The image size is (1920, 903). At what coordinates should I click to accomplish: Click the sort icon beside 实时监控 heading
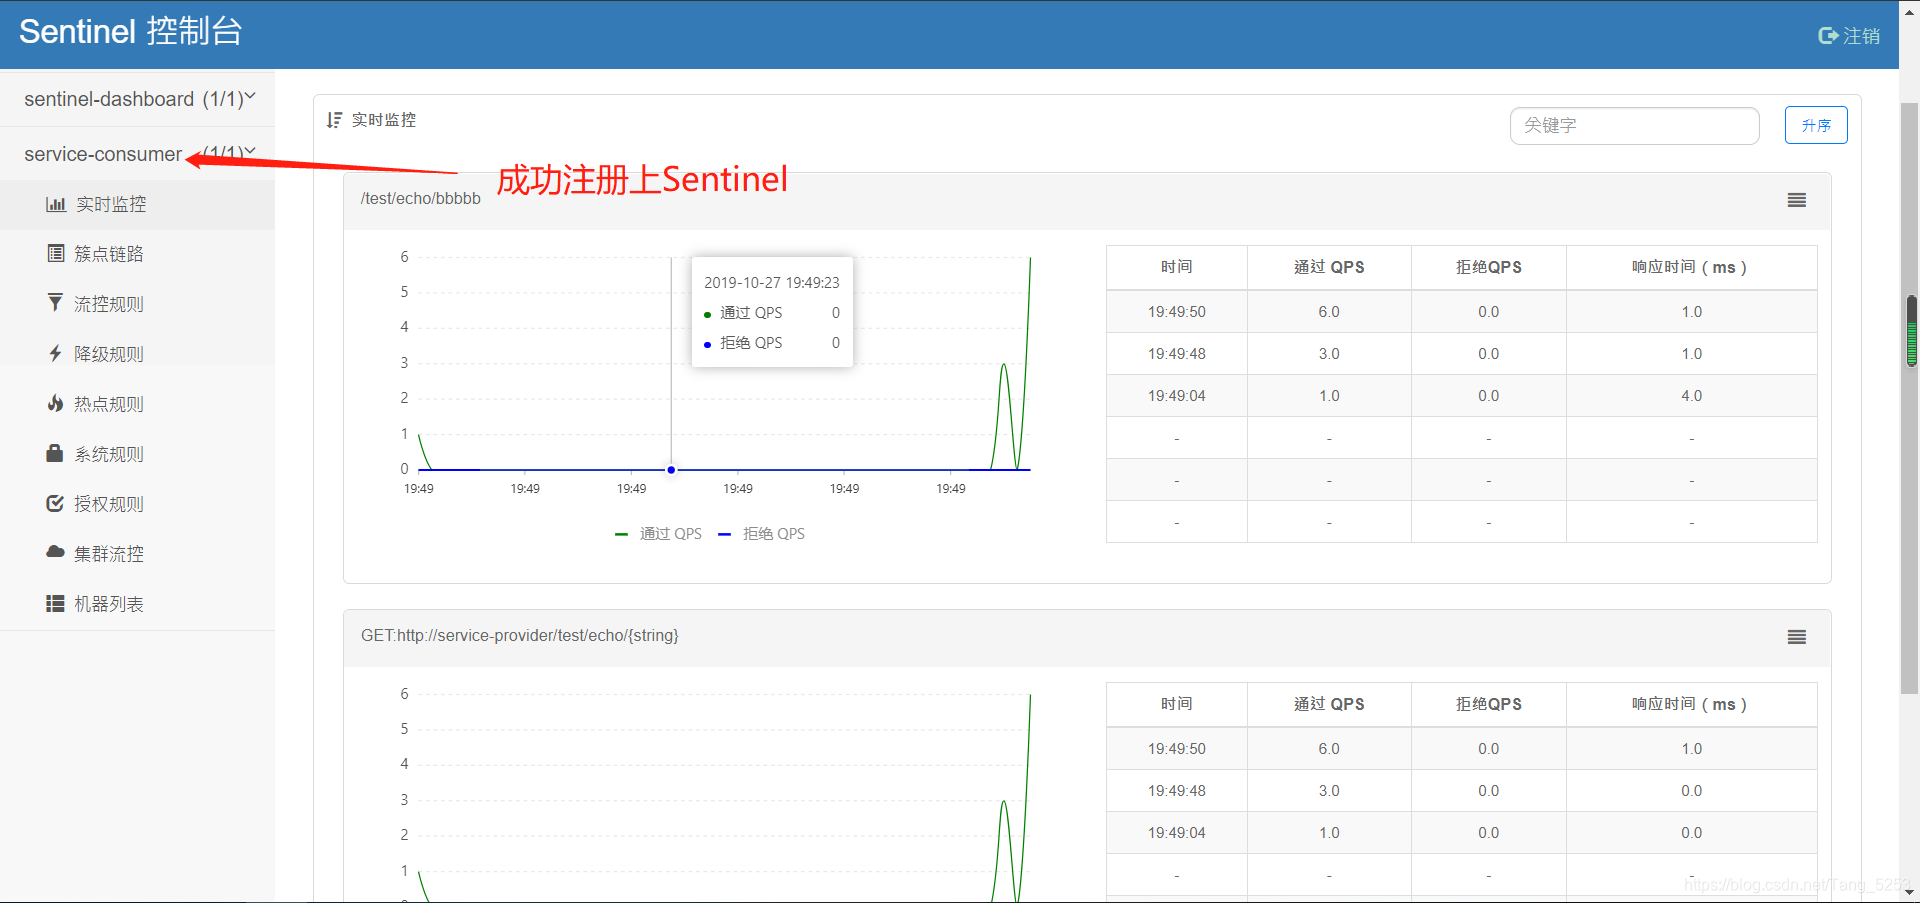pos(334,120)
